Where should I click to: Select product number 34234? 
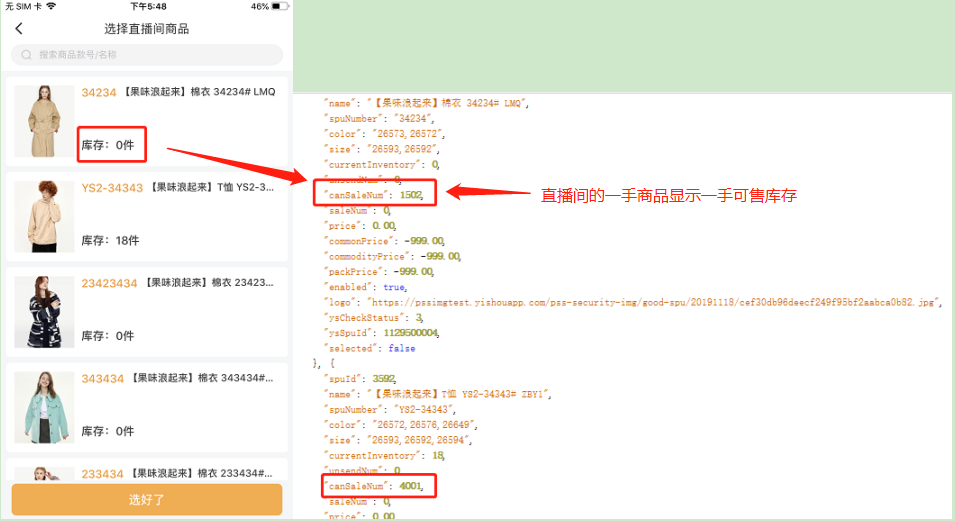click(99, 93)
